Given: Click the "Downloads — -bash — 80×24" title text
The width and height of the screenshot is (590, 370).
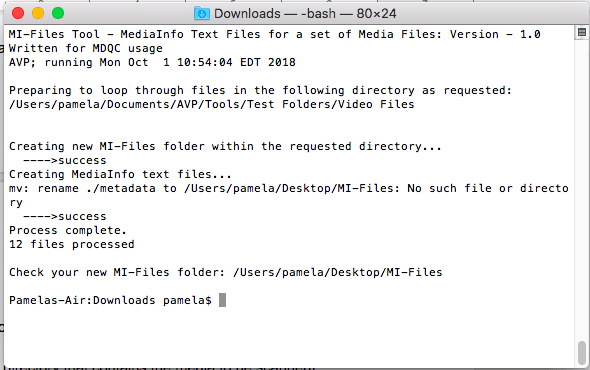Looking at the screenshot, I should pyautogui.click(x=305, y=14).
